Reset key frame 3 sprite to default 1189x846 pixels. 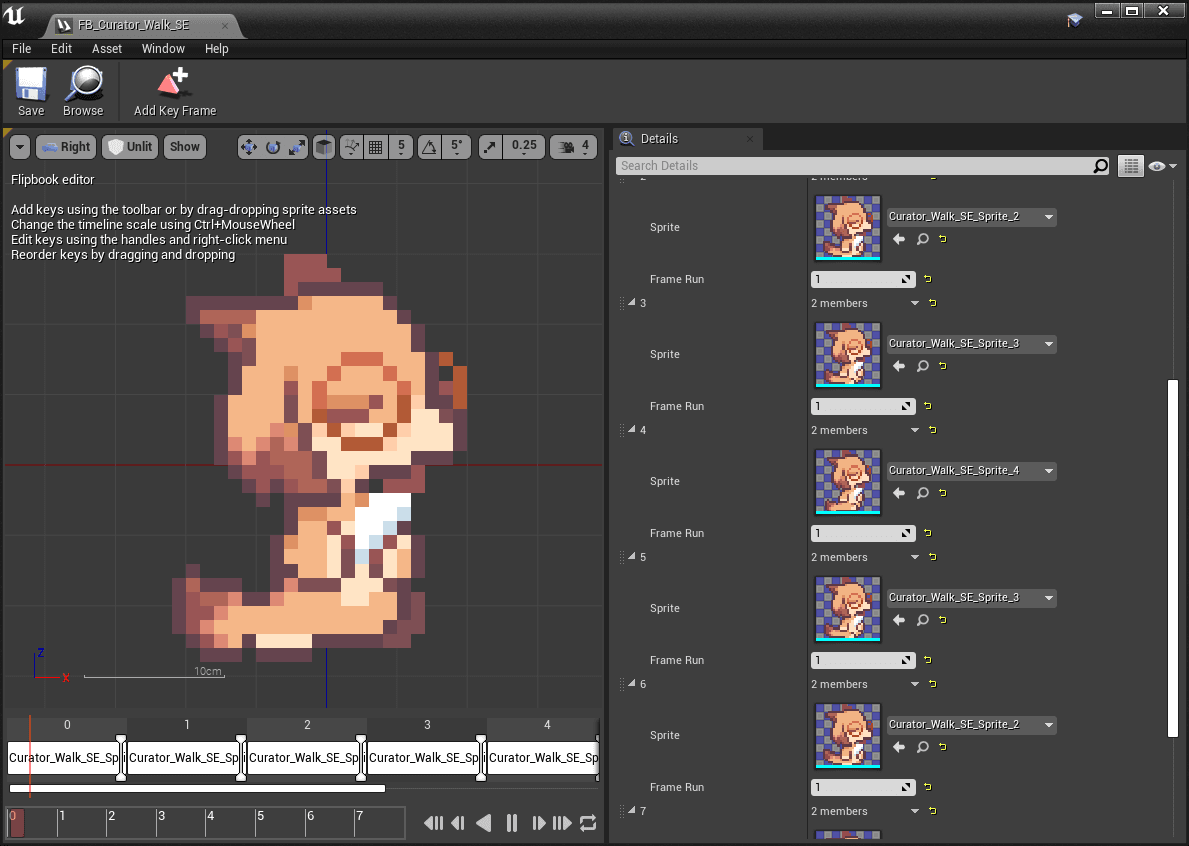tap(943, 366)
